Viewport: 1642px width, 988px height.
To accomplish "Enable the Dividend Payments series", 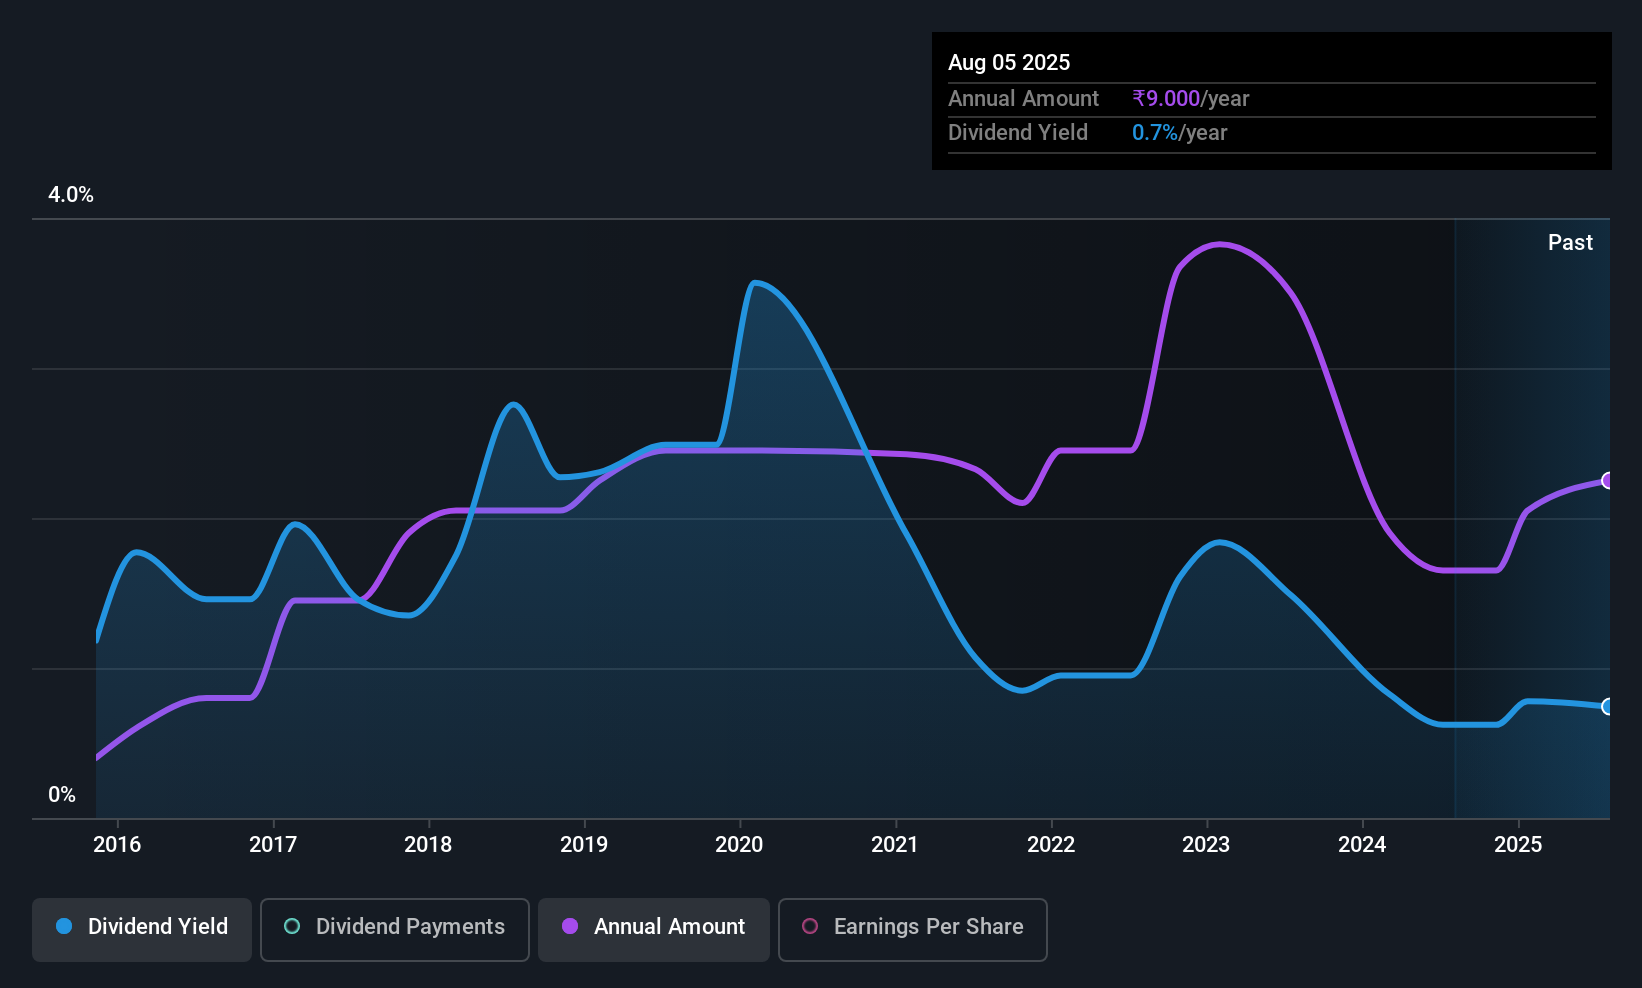I will coord(394,927).
